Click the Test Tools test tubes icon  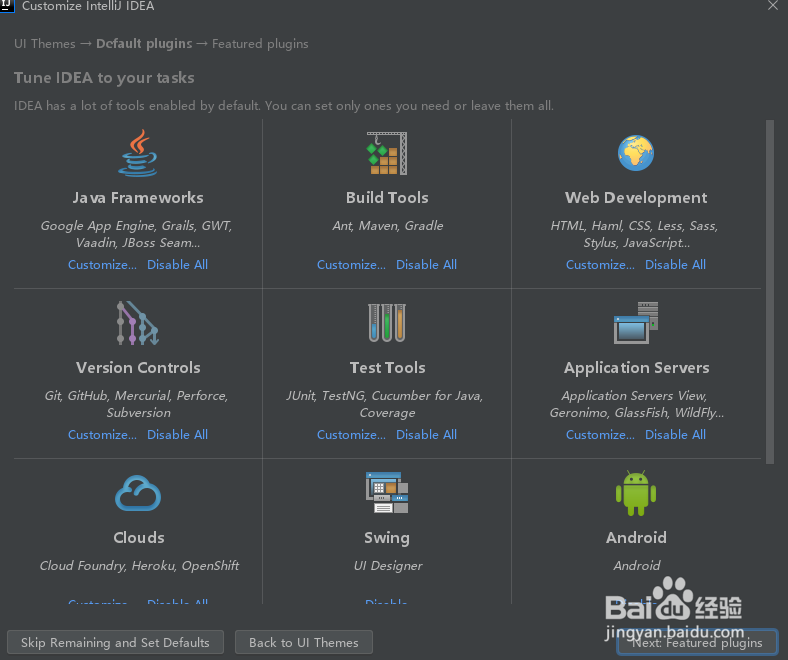pyautogui.click(x=386, y=323)
